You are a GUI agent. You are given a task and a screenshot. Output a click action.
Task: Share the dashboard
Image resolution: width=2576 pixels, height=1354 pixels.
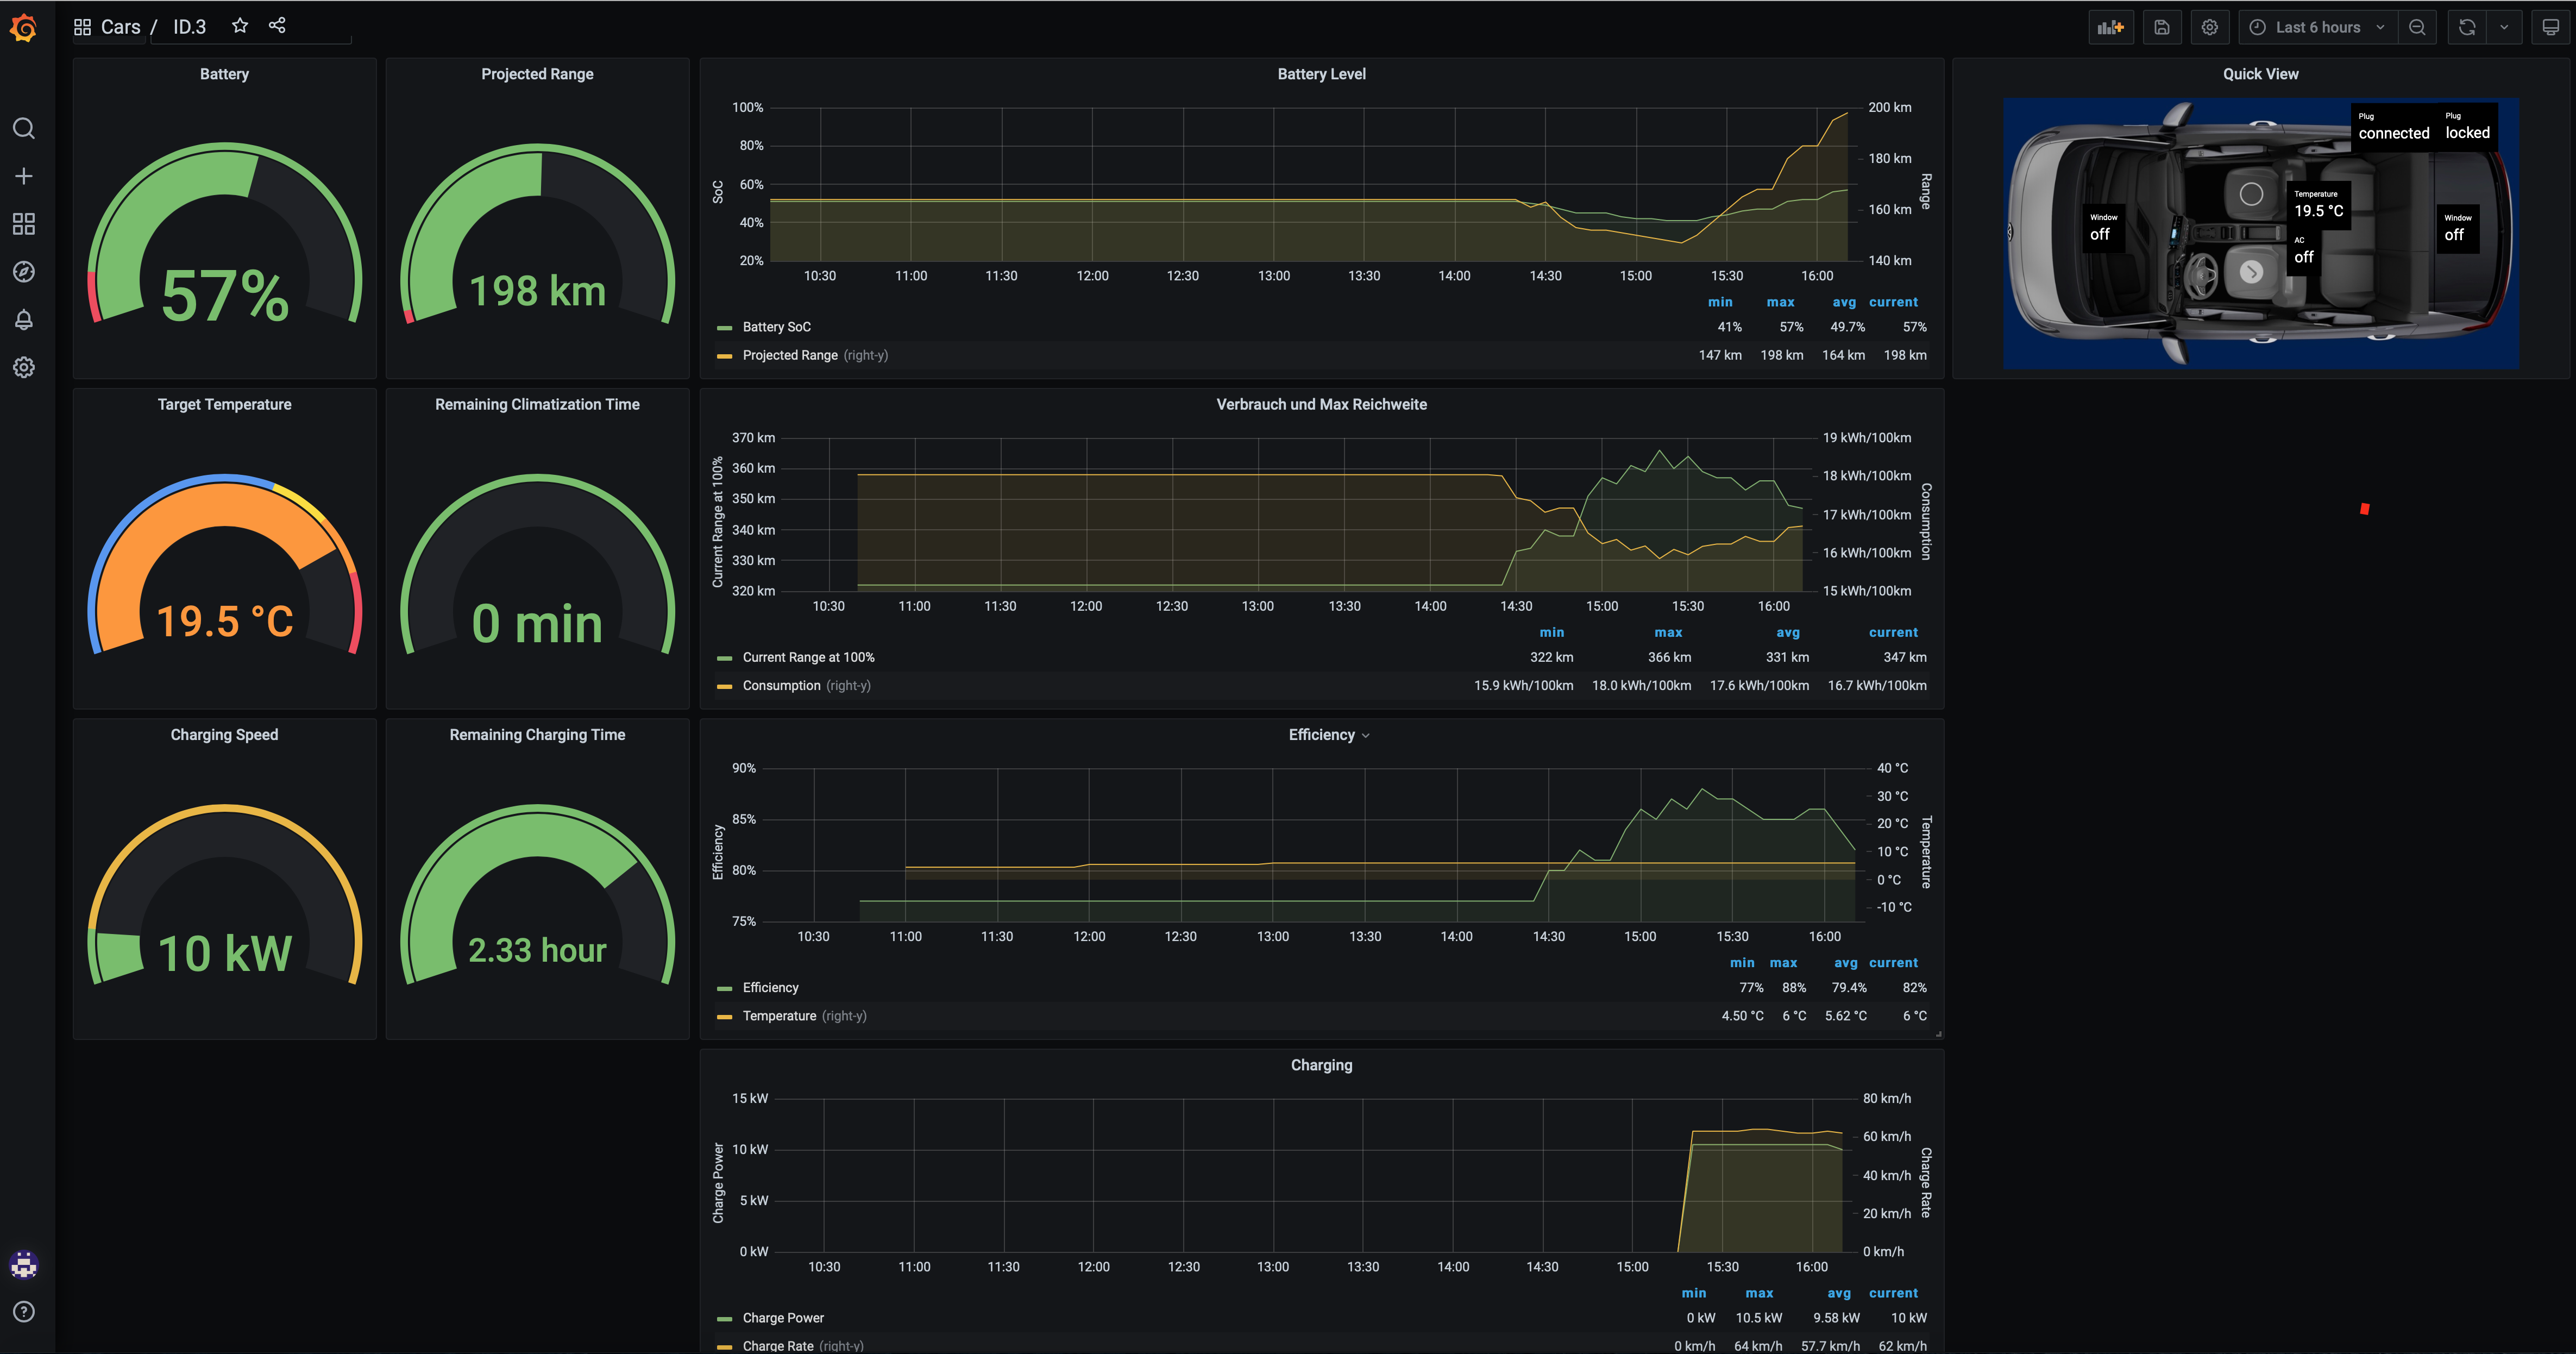[x=277, y=26]
